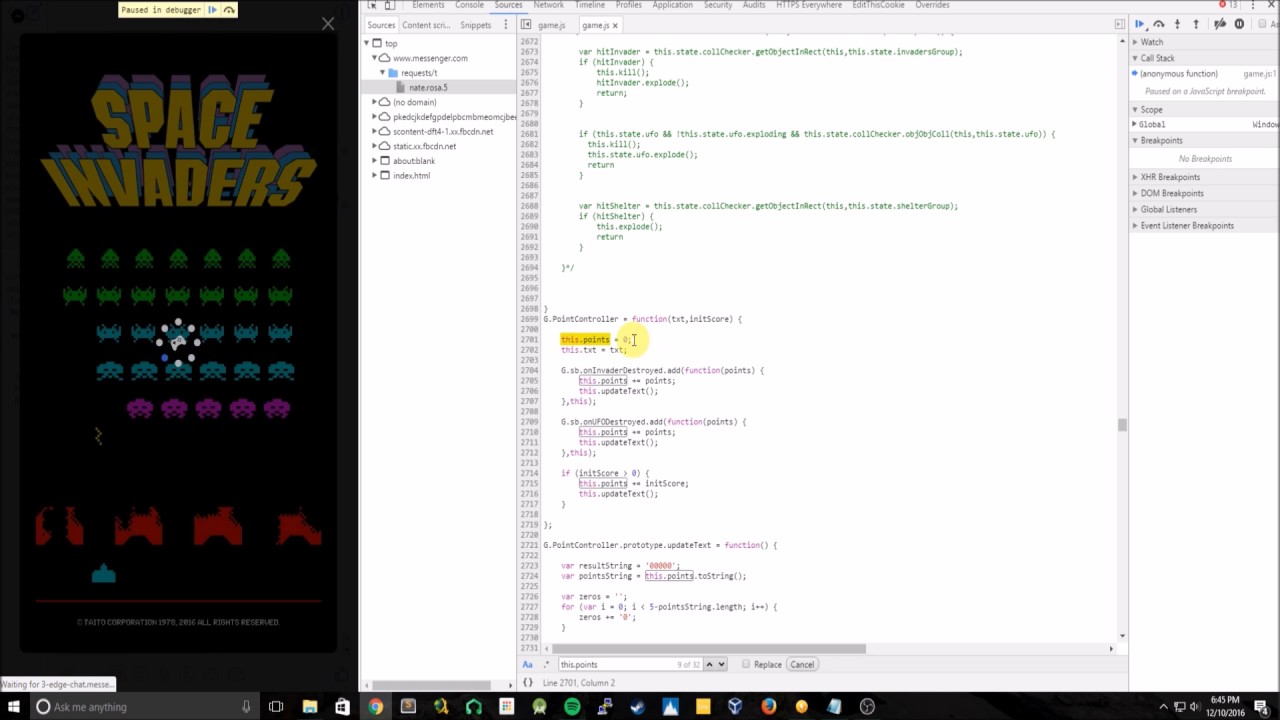Viewport: 1280px width, 720px height.
Task: Switch to the Timeline tab
Action: pos(590,5)
